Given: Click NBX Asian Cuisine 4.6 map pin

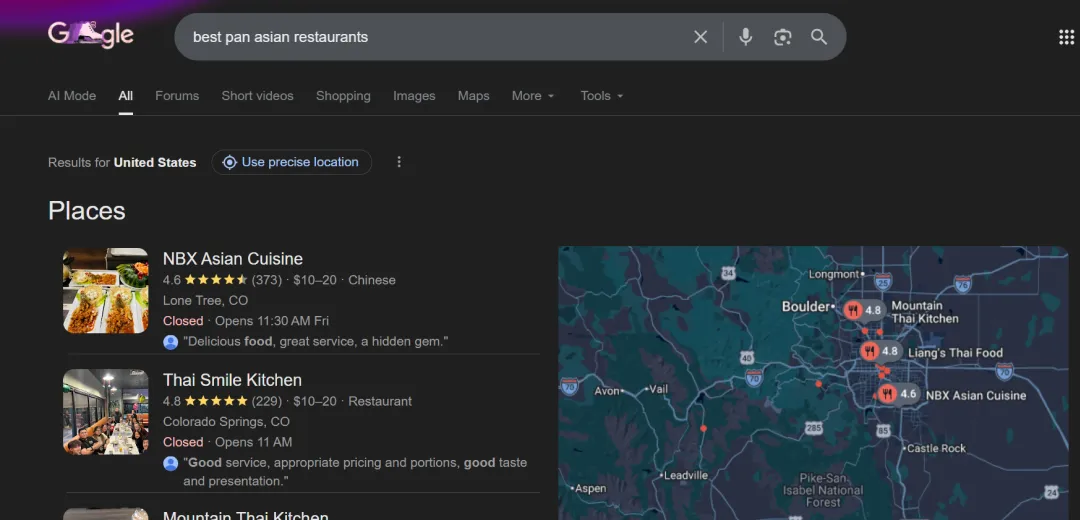Looking at the screenshot, I should click(898, 394).
